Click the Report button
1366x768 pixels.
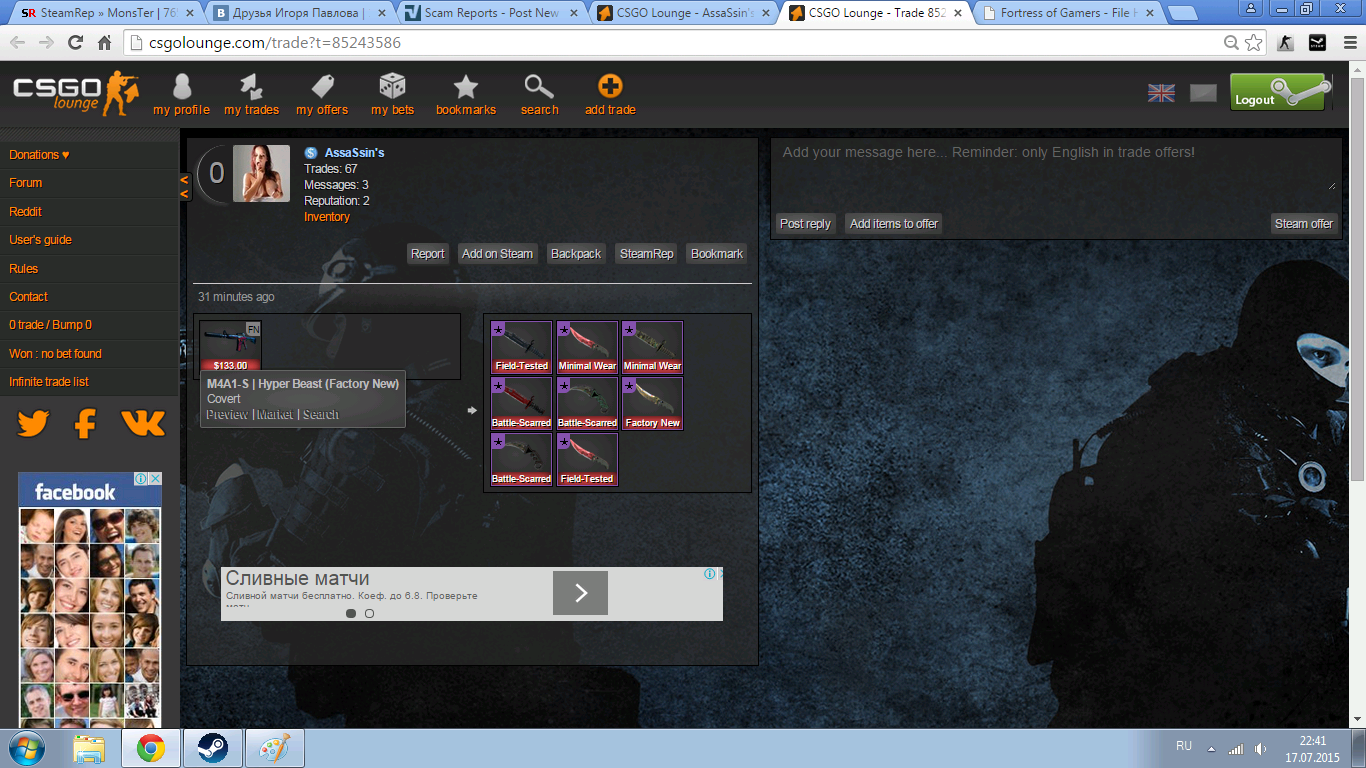[427, 254]
